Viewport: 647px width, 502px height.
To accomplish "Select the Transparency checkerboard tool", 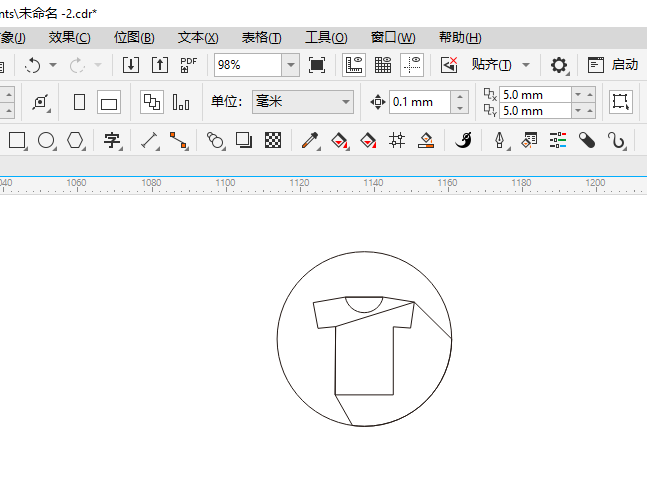I will click(x=273, y=140).
